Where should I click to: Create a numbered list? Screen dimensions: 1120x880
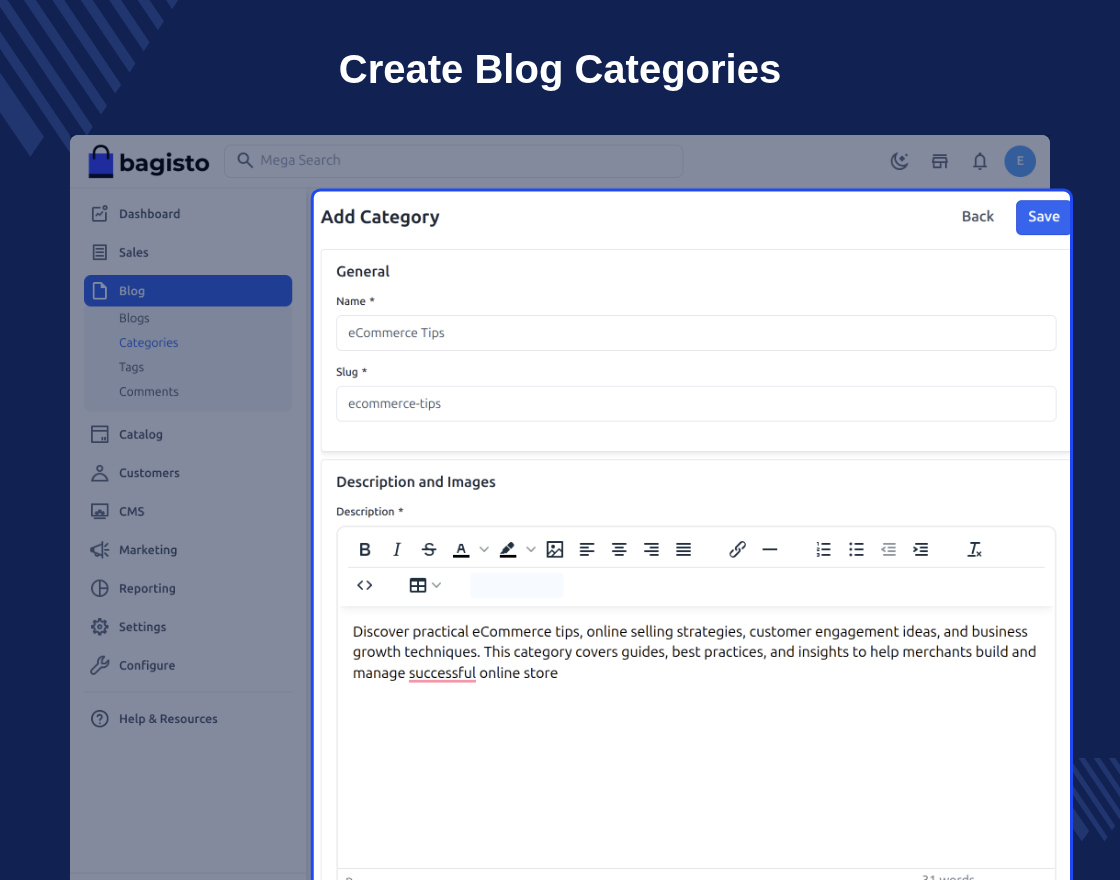point(824,549)
